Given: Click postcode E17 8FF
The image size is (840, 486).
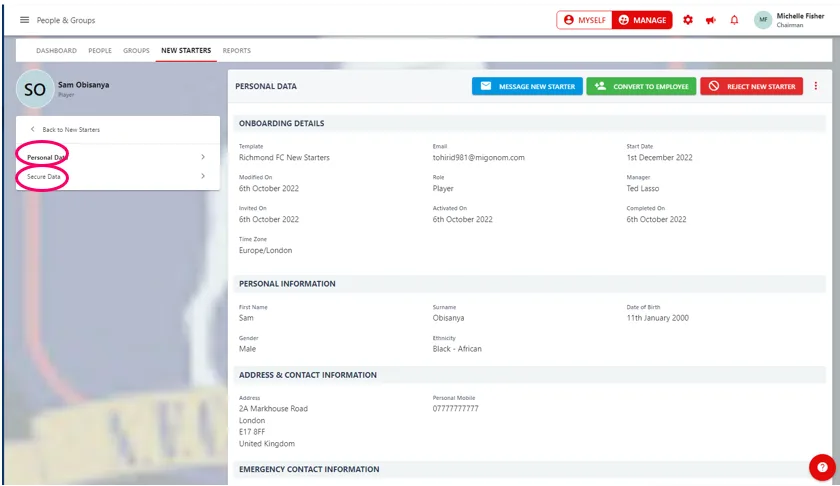Looking at the screenshot, I should [252, 432].
